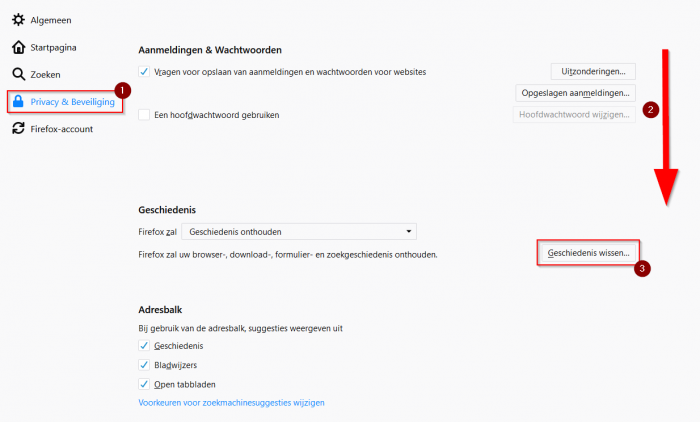This screenshot has width=700, height=422.
Task: Click the Algemeen gear icon
Action: pyautogui.click(x=18, y=20)
